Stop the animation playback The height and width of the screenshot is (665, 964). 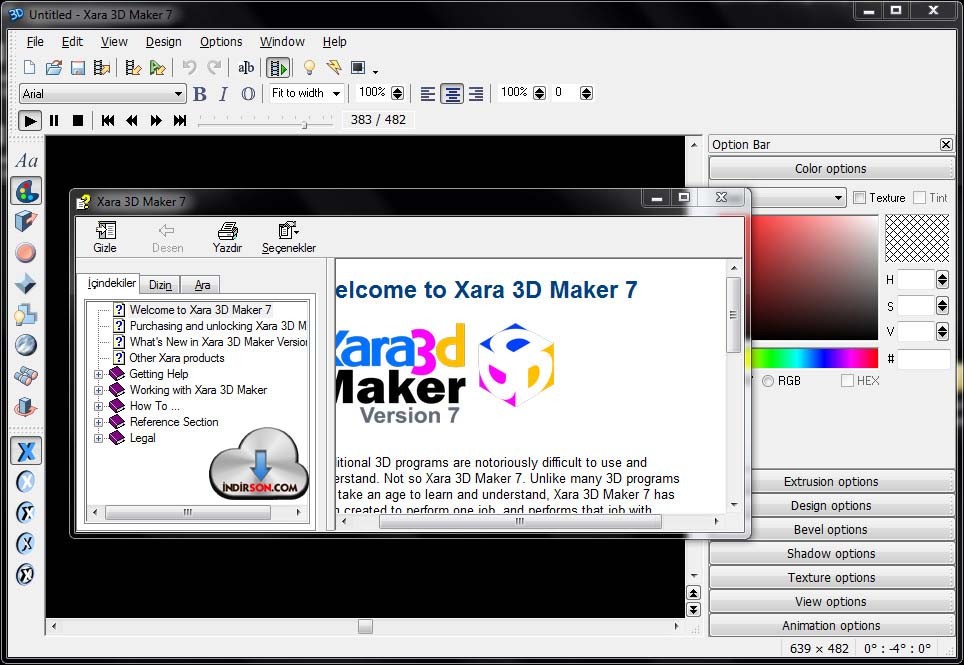[x=78, y=120]
